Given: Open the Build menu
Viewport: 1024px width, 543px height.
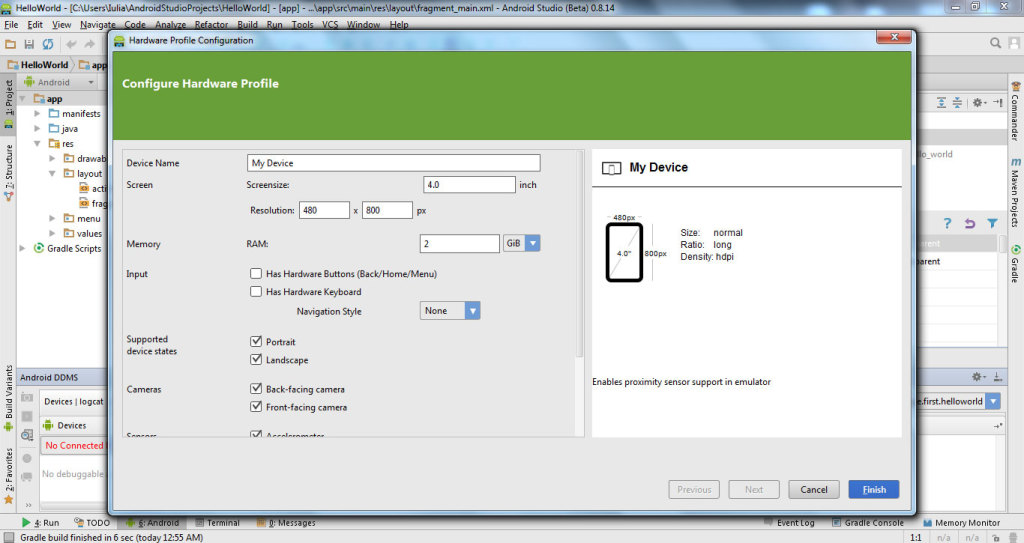Looking at the screenshot, I should pyautogui.click(x=248, y=25).
